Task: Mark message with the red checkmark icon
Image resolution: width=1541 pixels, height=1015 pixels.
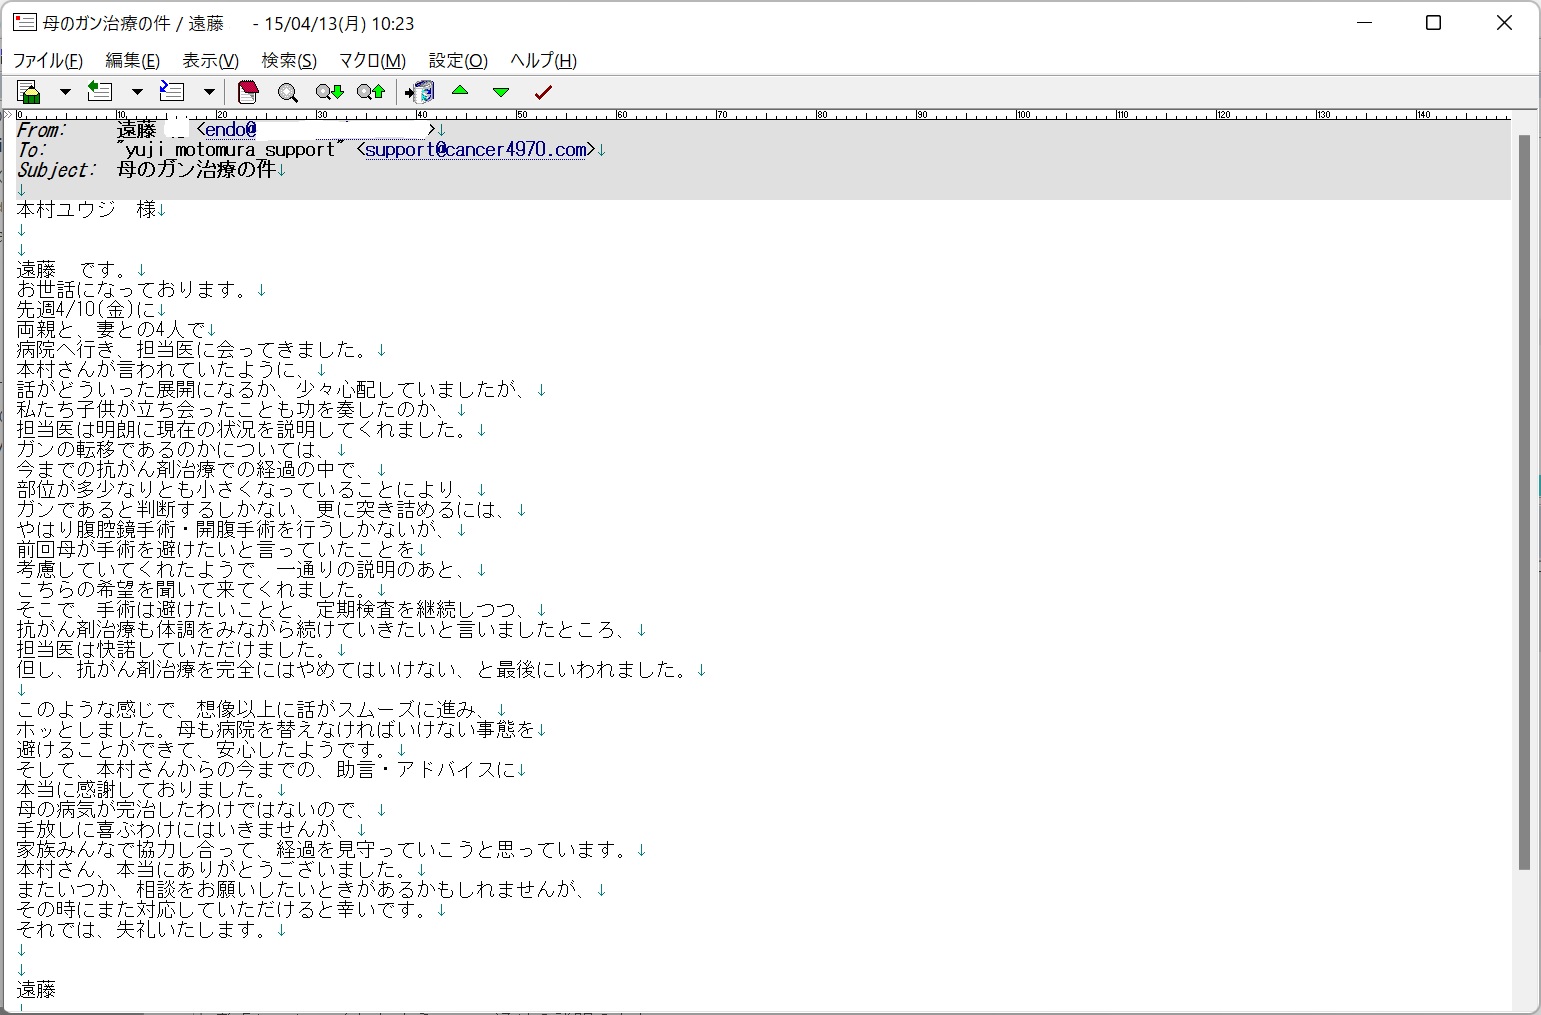Action: click(x=543, y=92)
